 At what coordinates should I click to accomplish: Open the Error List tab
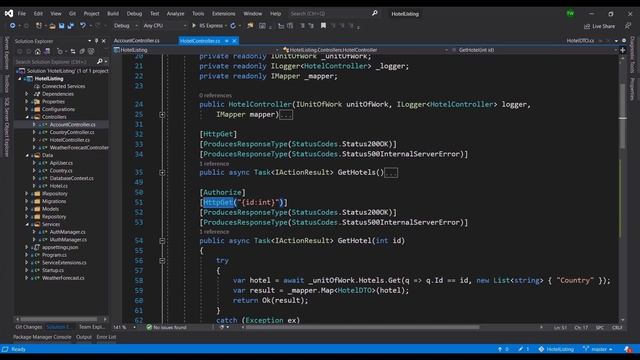click(106, 337)
